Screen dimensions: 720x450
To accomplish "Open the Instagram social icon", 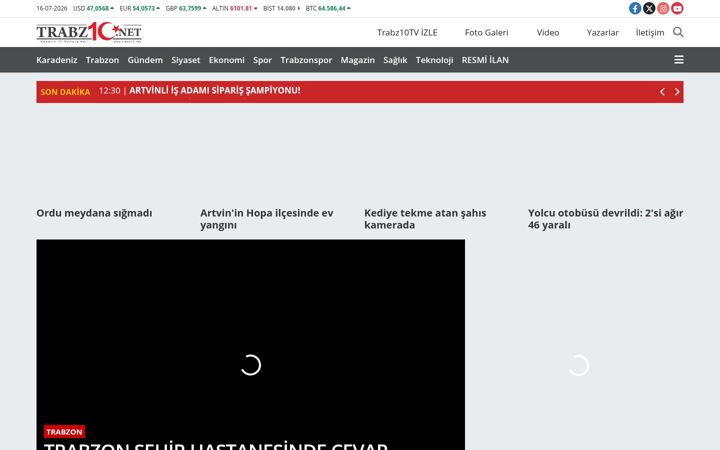I will (663, 8).
